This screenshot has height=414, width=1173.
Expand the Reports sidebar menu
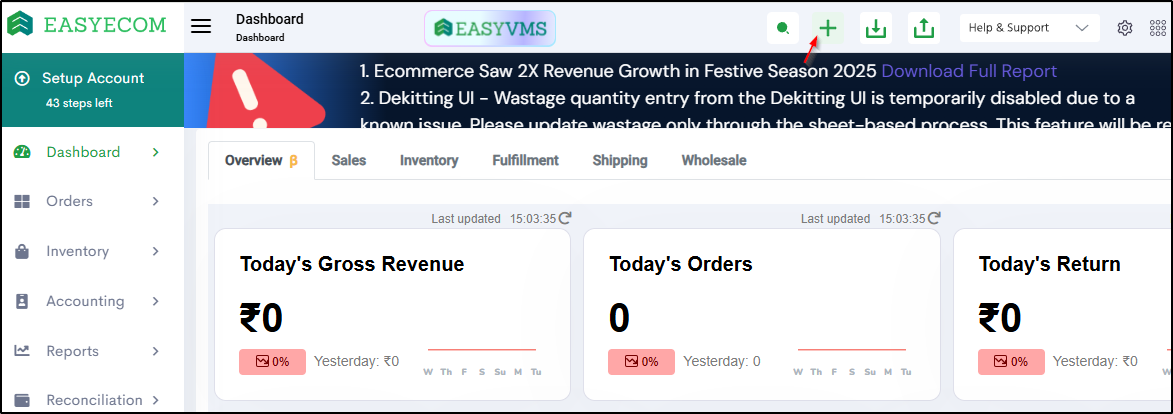coord(92,351)
